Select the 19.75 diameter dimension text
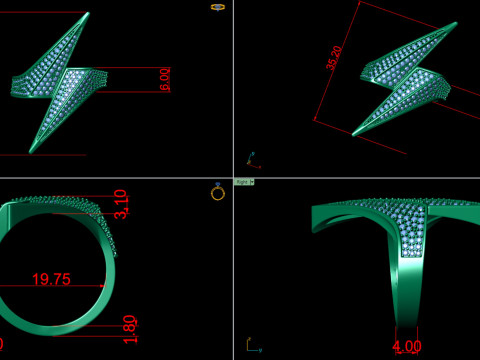Viewport: 480px width, 360px height. coord(51,279)
